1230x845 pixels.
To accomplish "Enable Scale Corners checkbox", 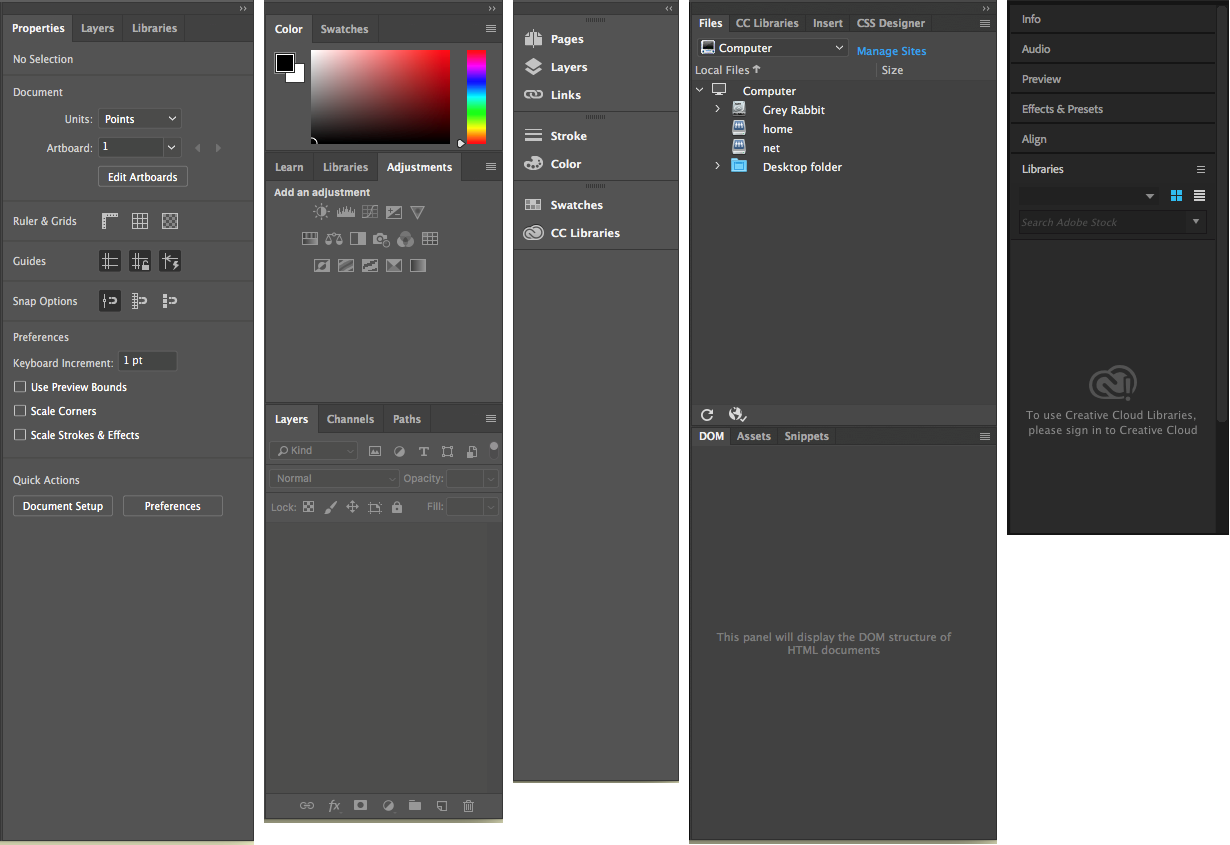I will pos(20,411).
